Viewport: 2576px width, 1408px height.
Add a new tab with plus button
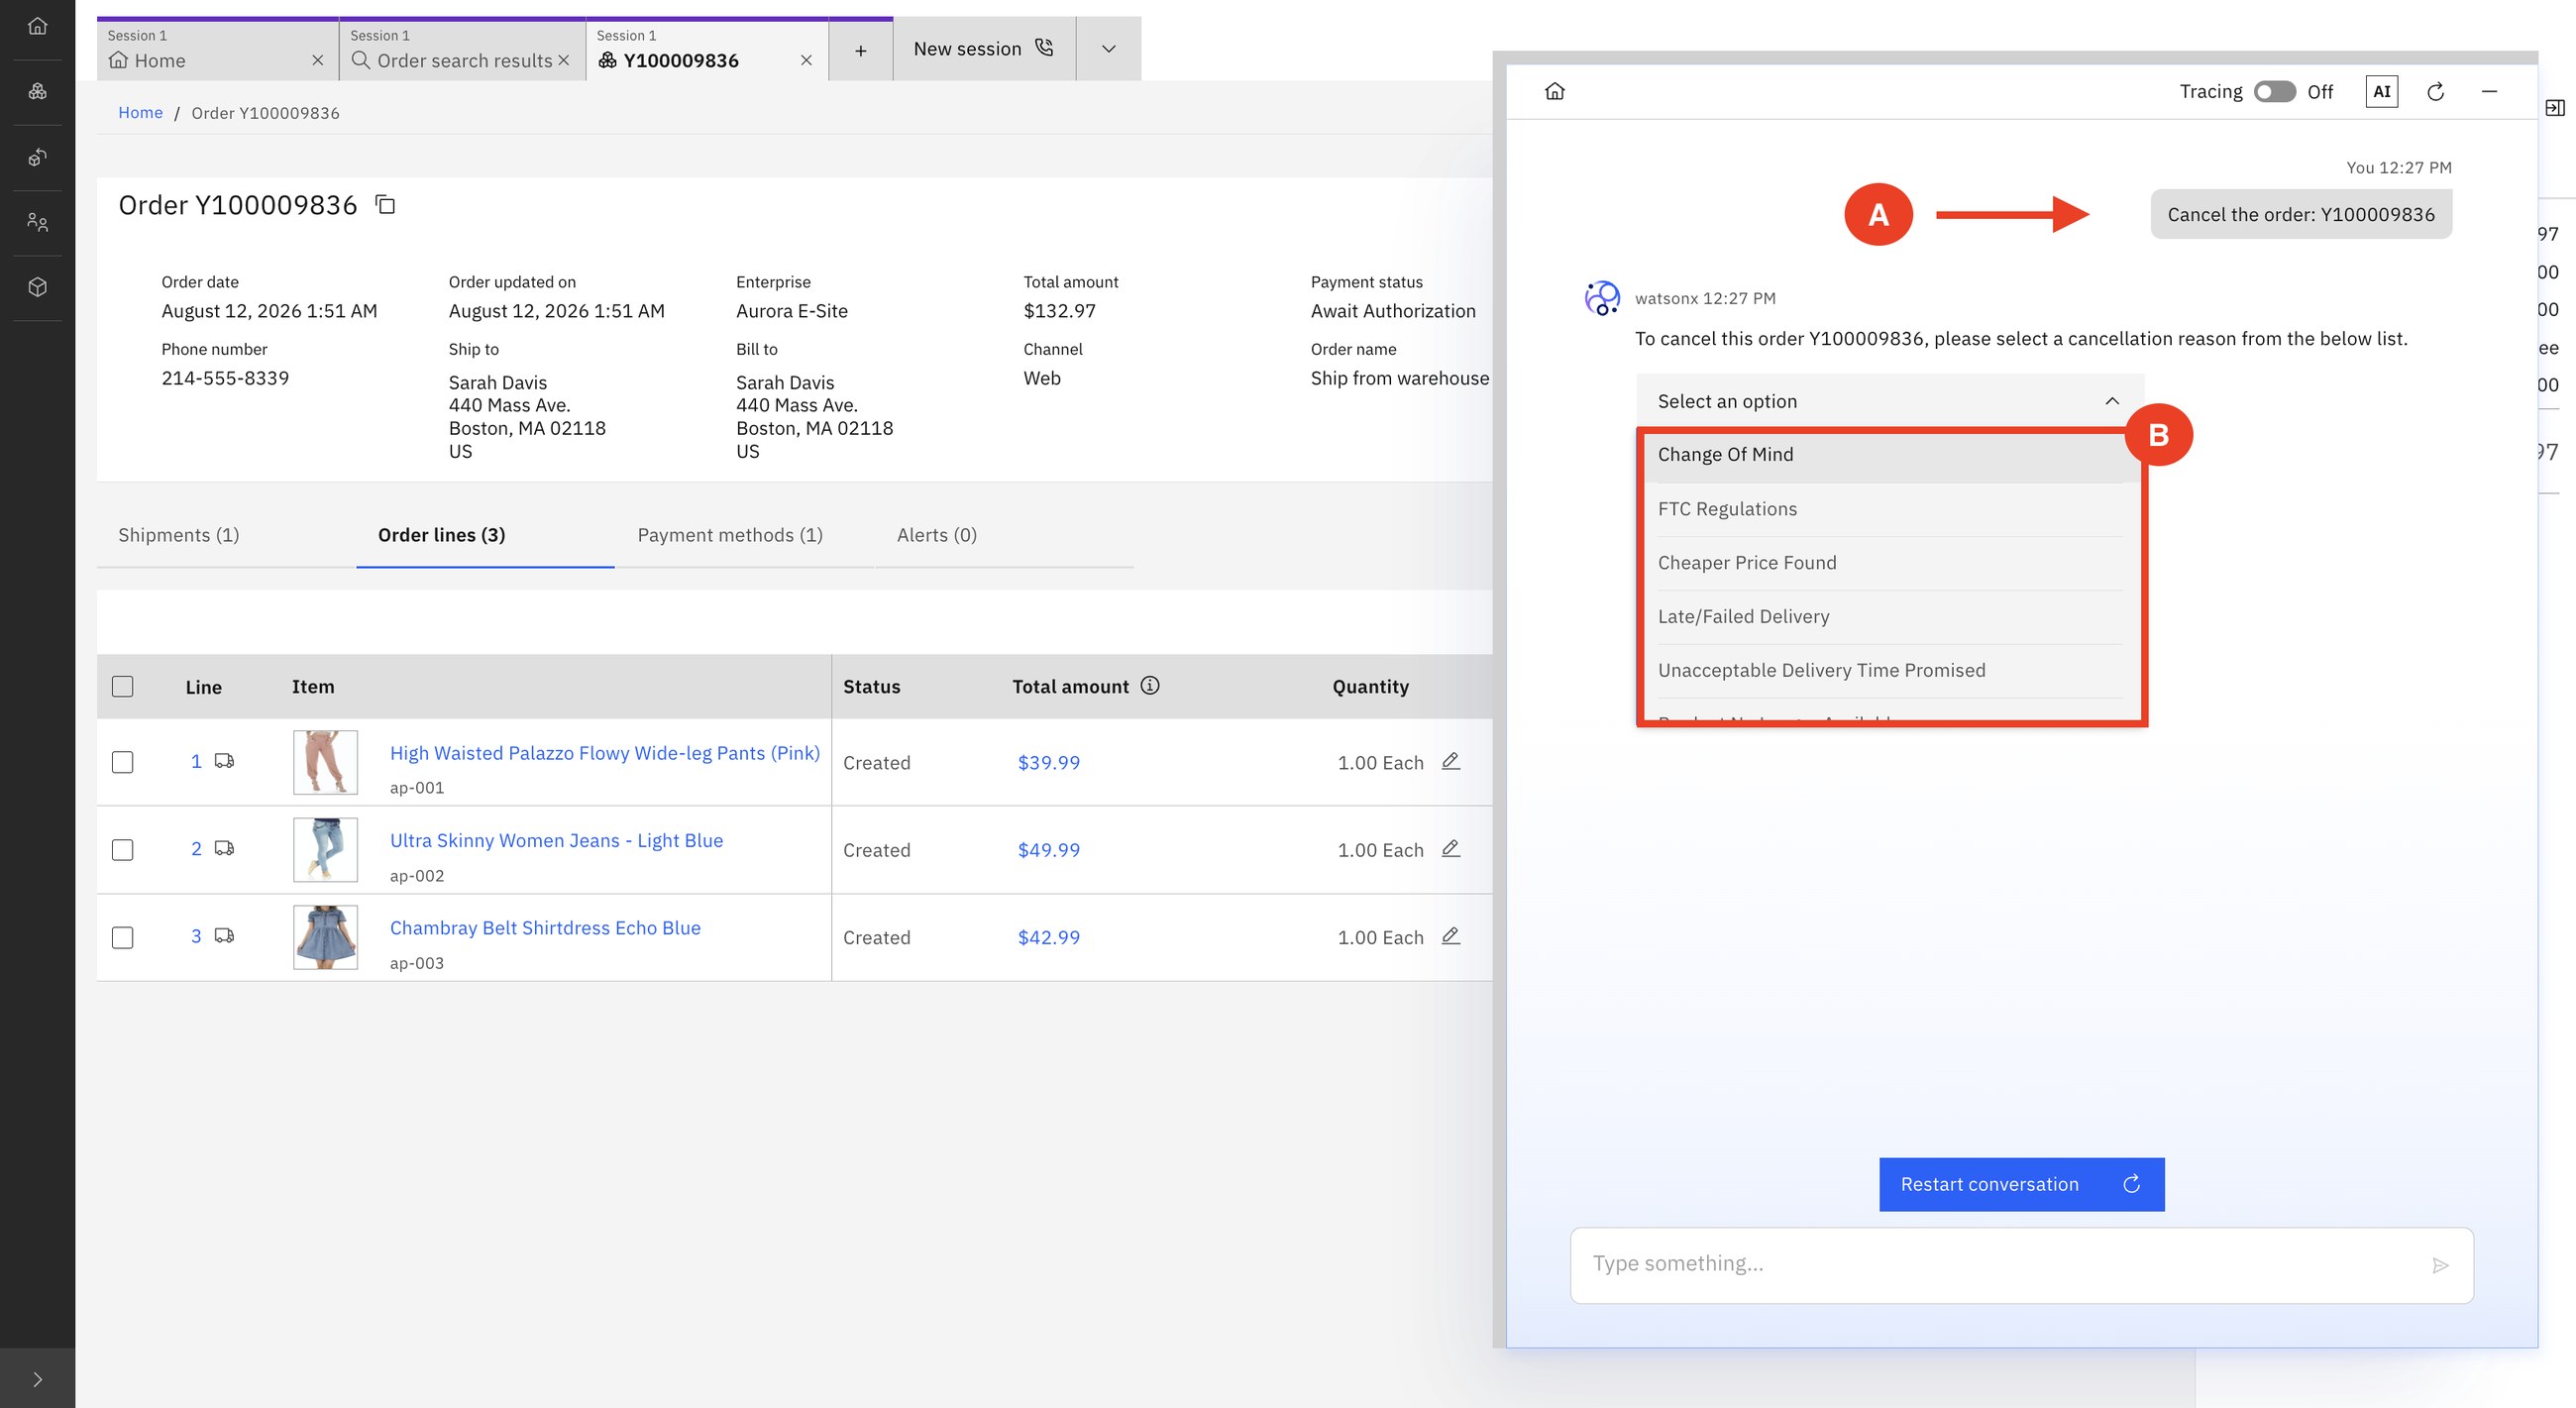(860, 50)
